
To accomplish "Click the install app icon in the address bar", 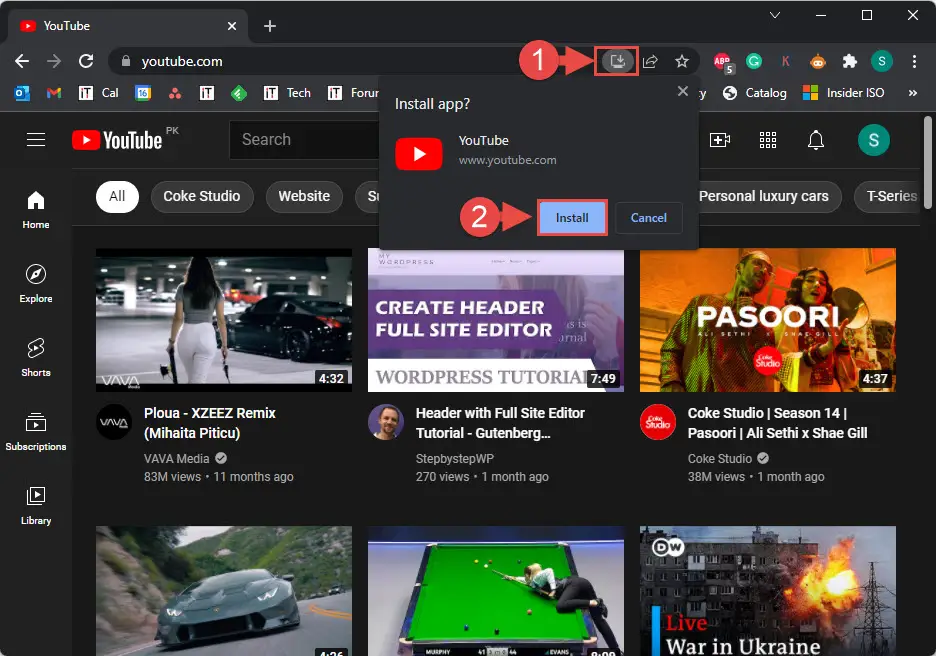I will coord(617,61).
